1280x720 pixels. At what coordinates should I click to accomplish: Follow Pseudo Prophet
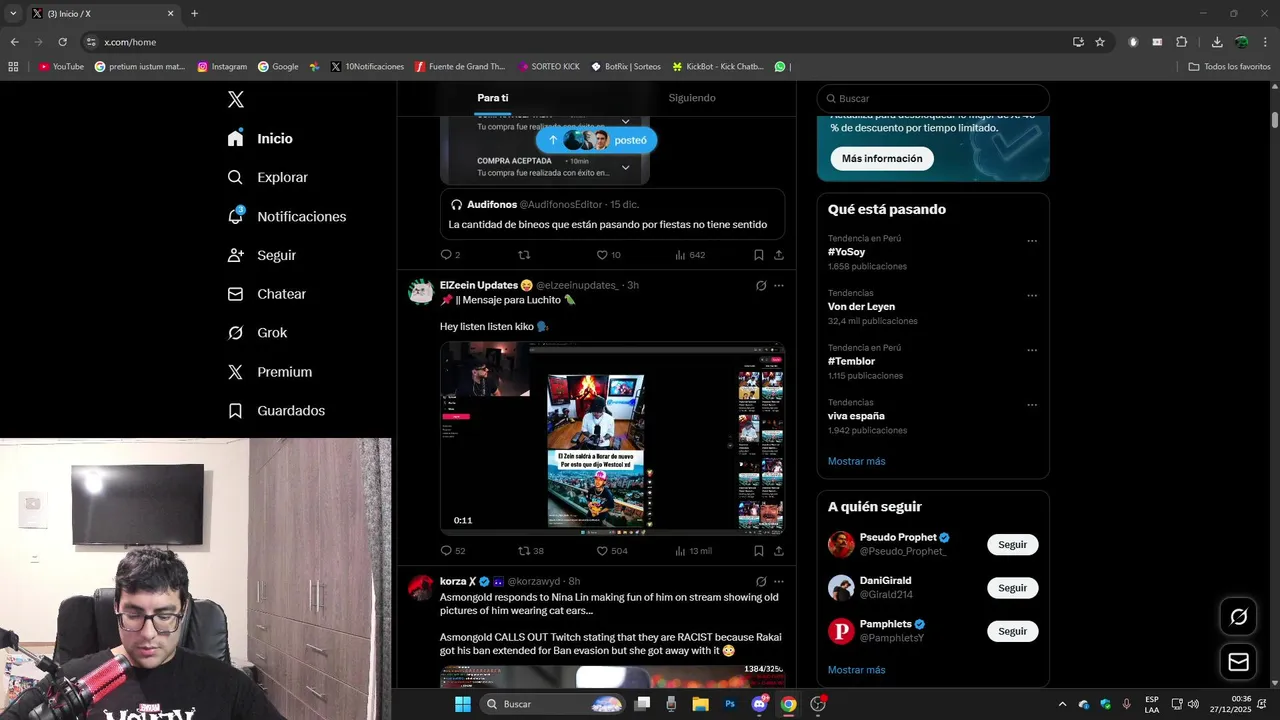tap(1012, 545)
